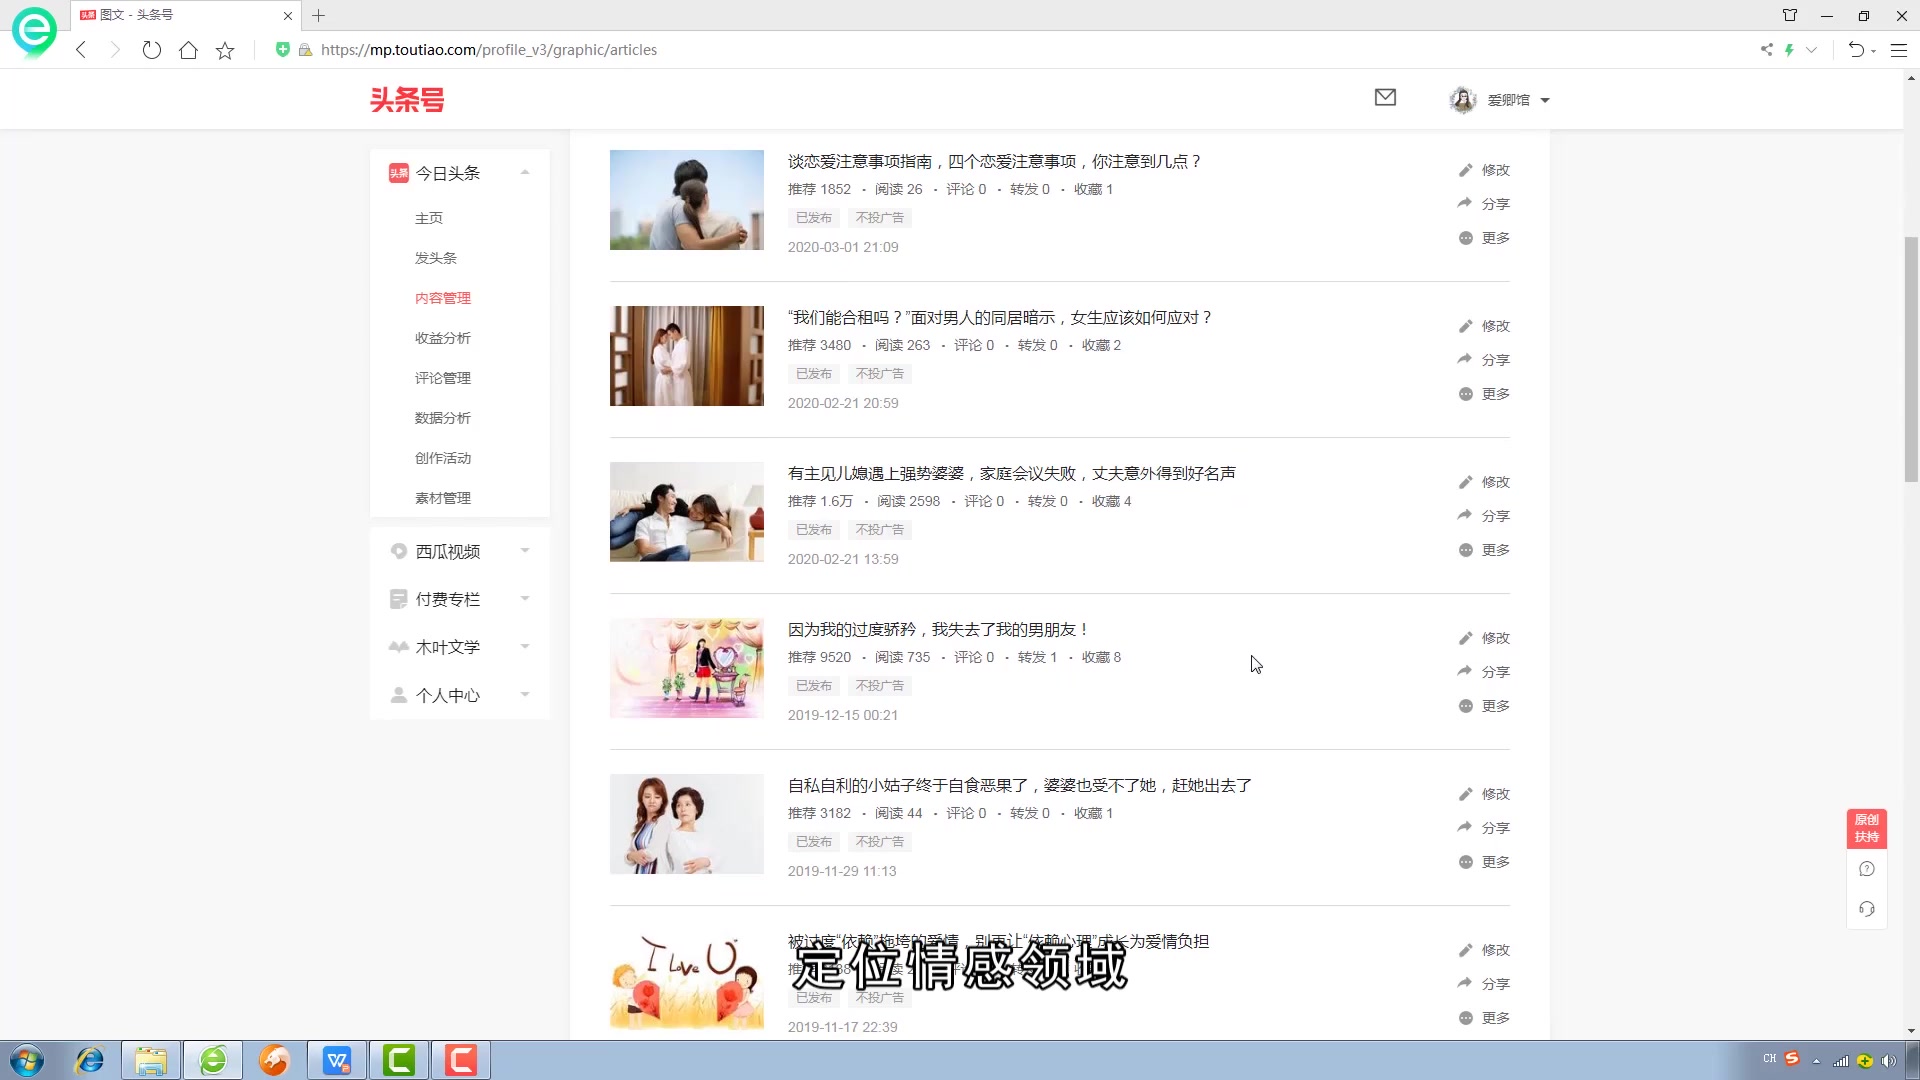Open the account dropdown arrow beside 爱聊馆

(1545, 100)
